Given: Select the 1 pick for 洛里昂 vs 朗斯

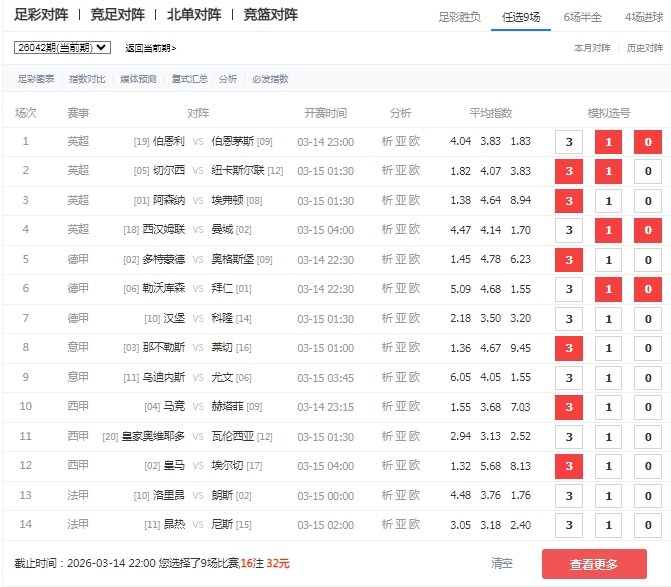Looking at the screenshot, I should coord(608,496).
